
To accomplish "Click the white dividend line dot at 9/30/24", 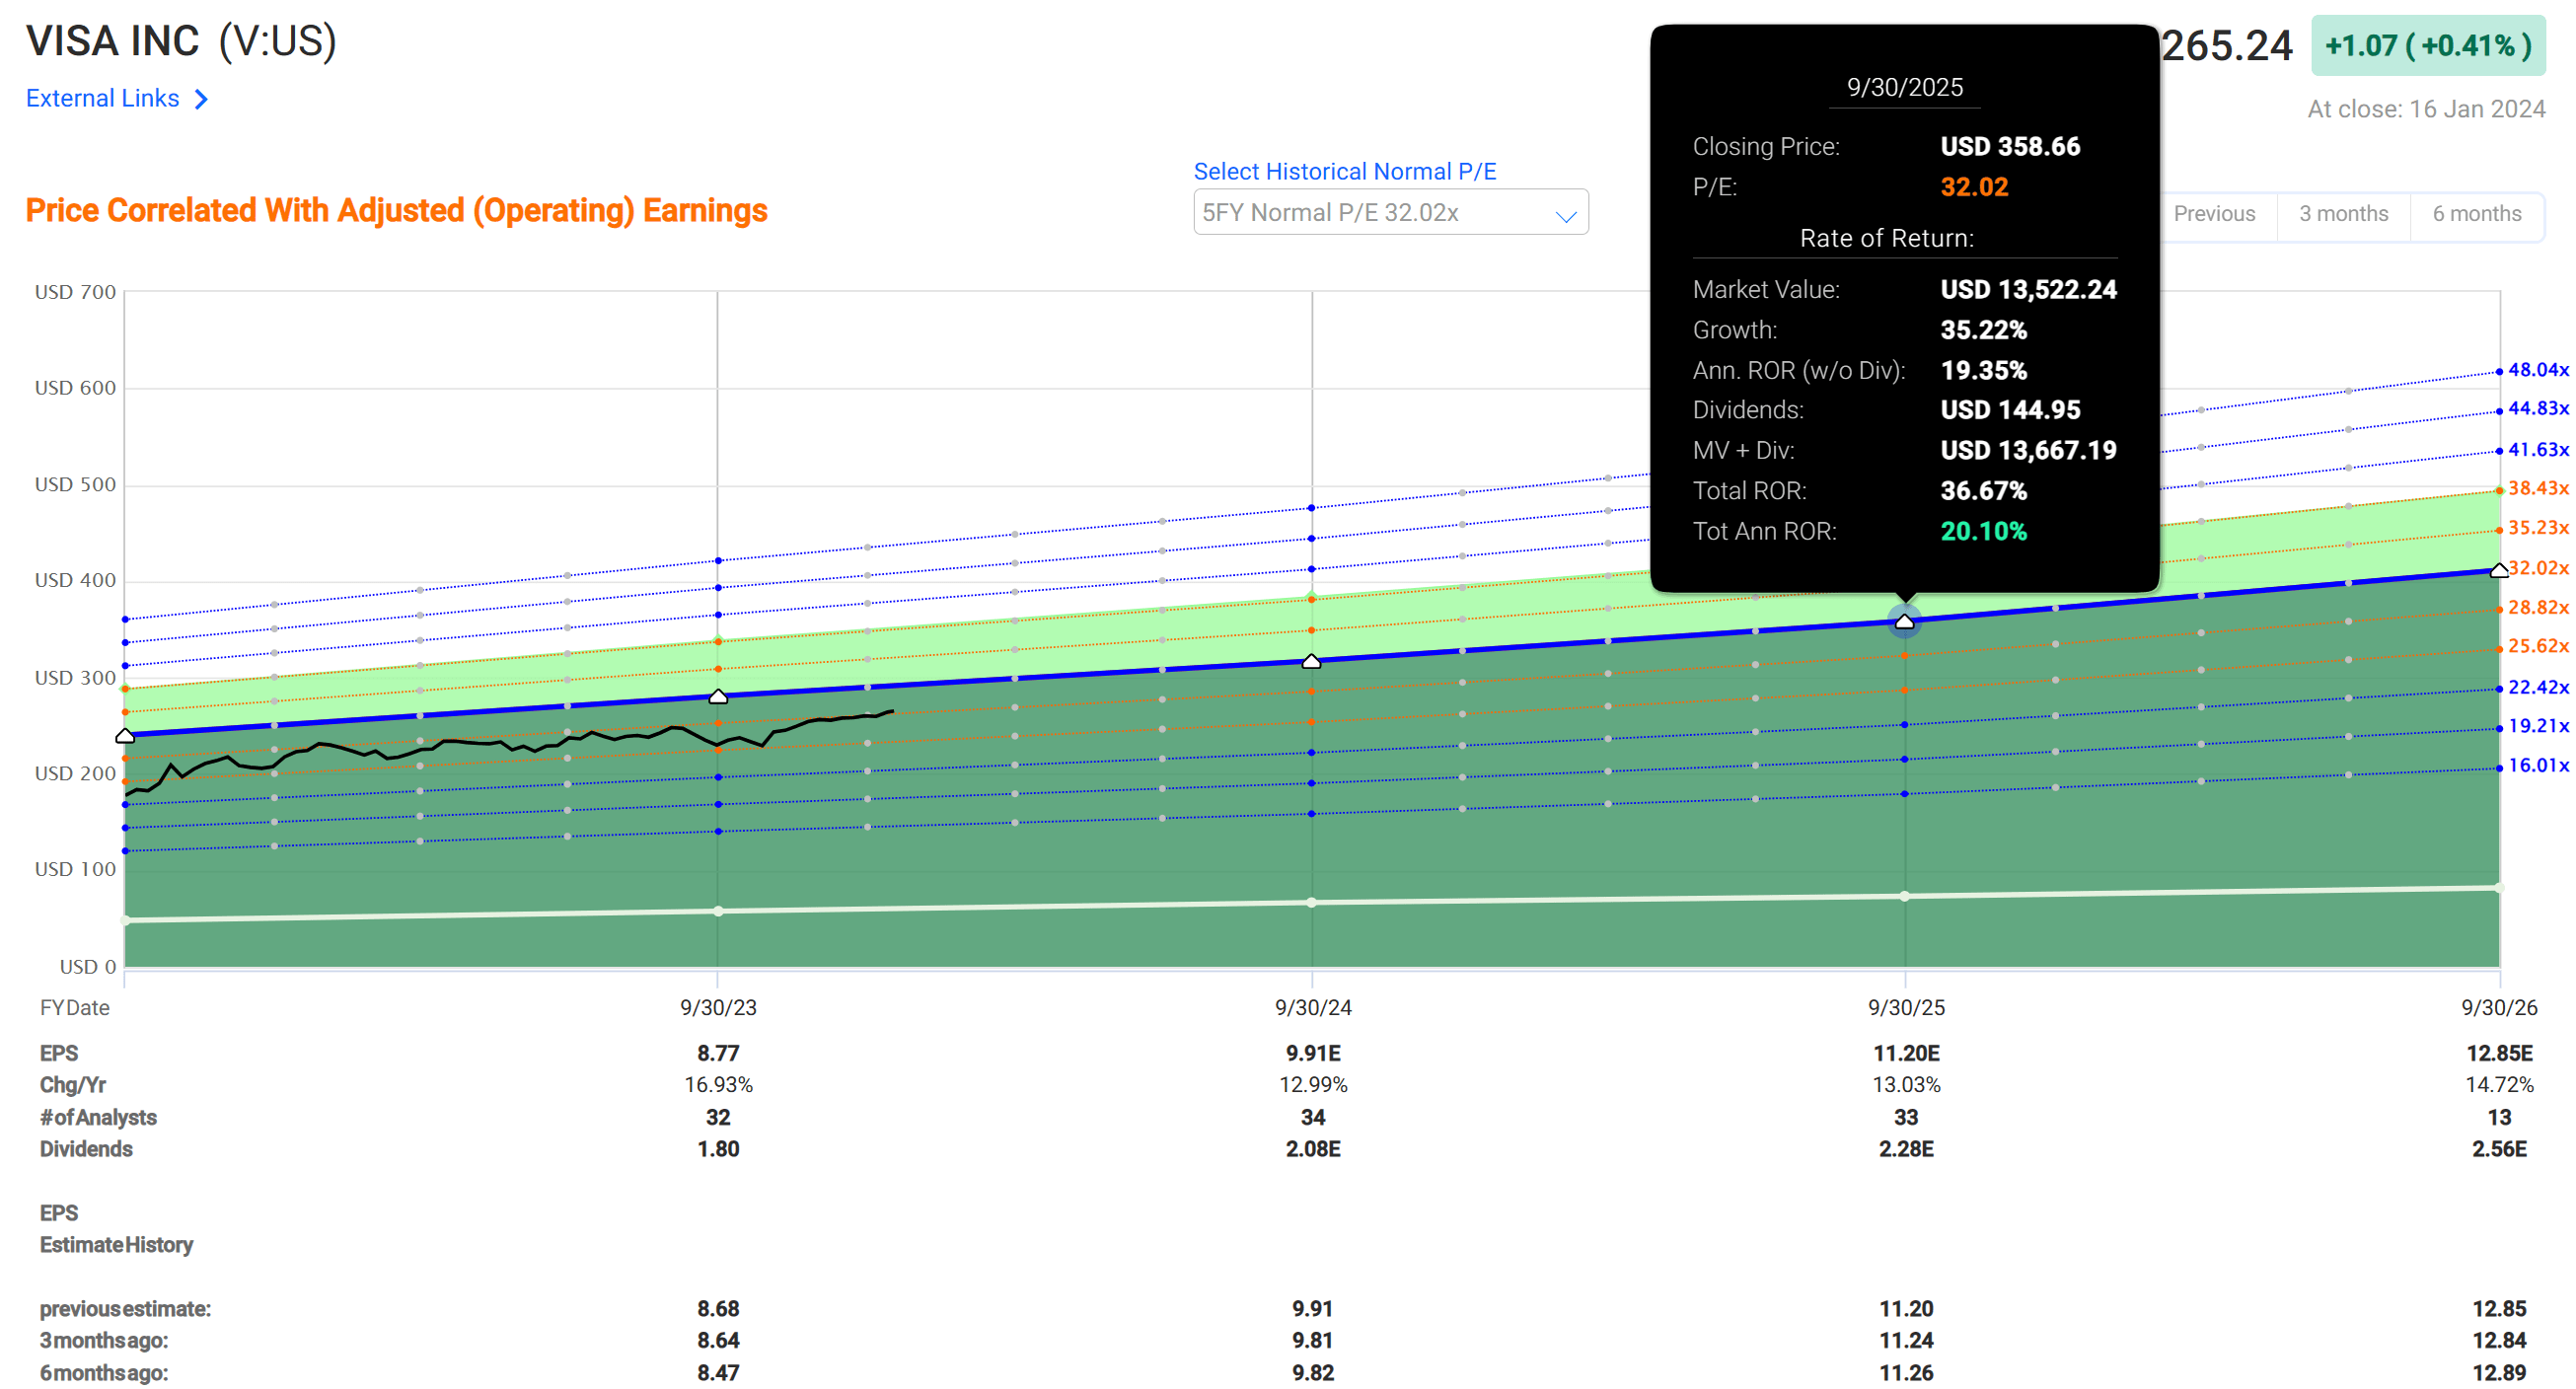I will [x=1311, y=902].
